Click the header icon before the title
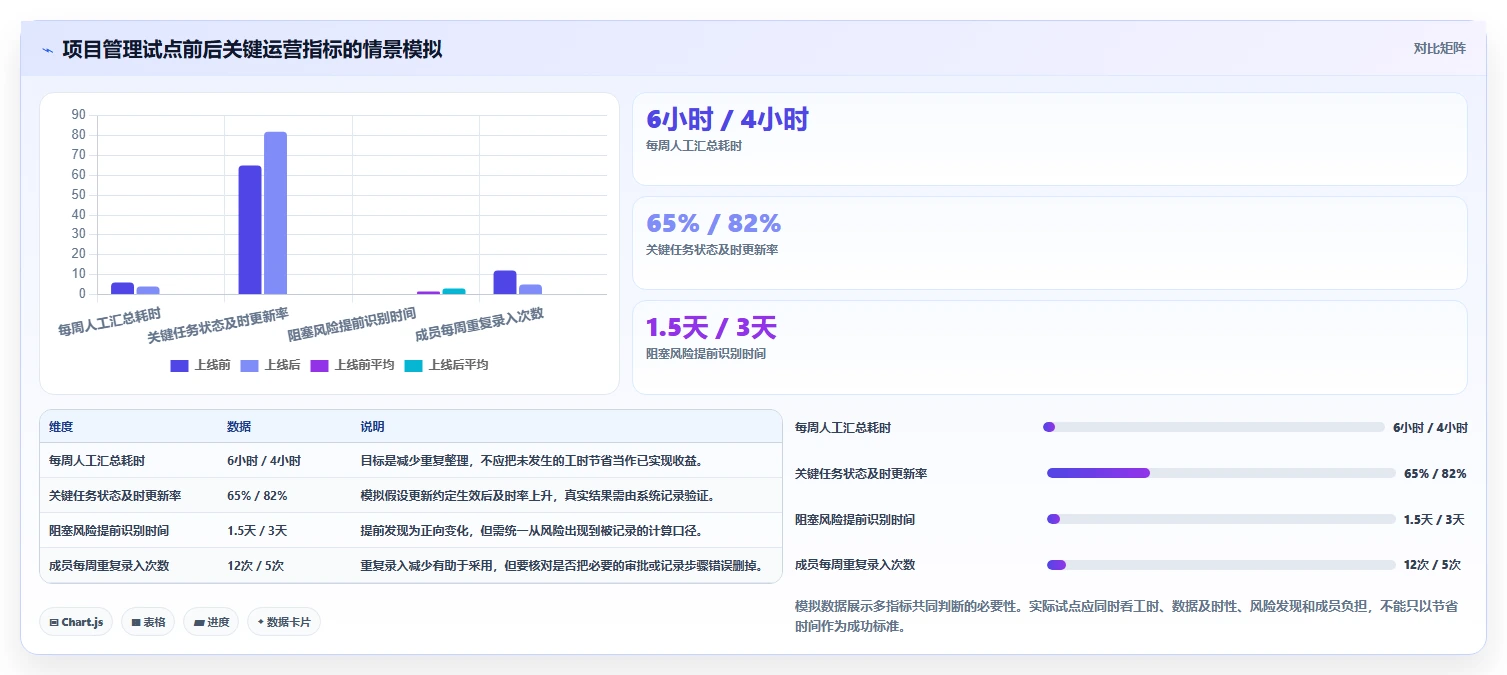 tap(47, 50)
